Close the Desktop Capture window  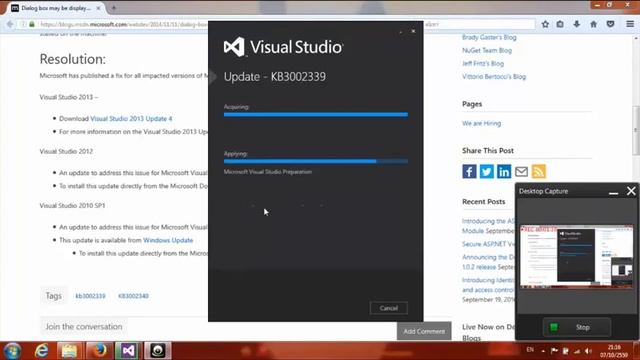click(631, 191)
